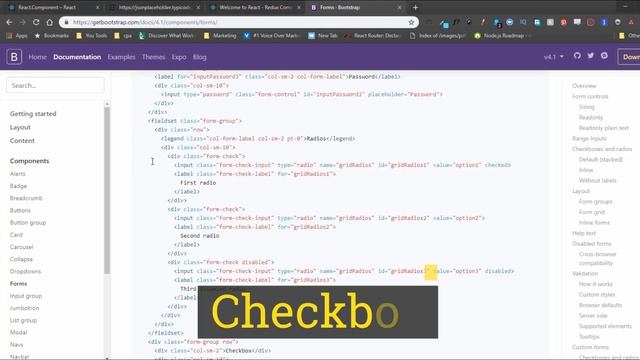Go to Jumbotron component page
Viewport: 640px width, 360px height.
tap(24, 308)
